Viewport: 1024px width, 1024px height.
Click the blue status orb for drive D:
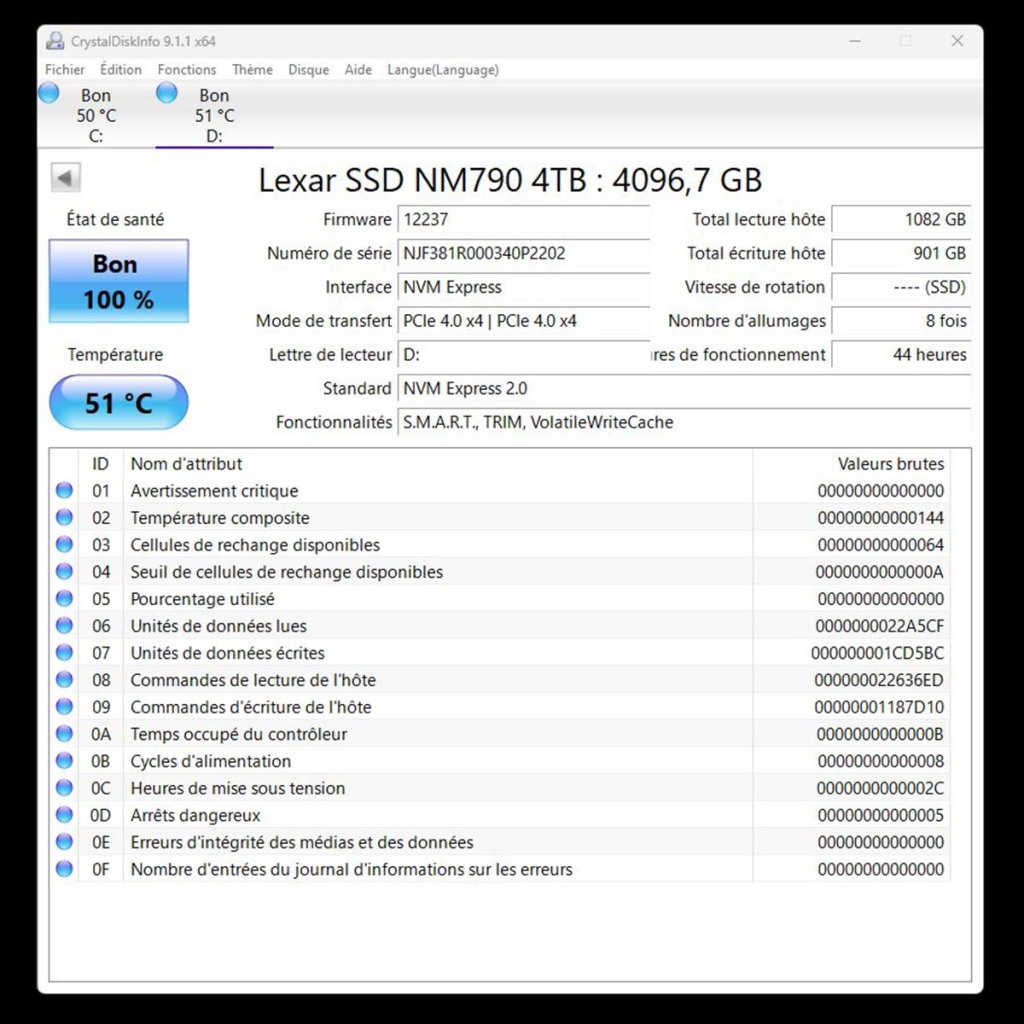[167, 93]
